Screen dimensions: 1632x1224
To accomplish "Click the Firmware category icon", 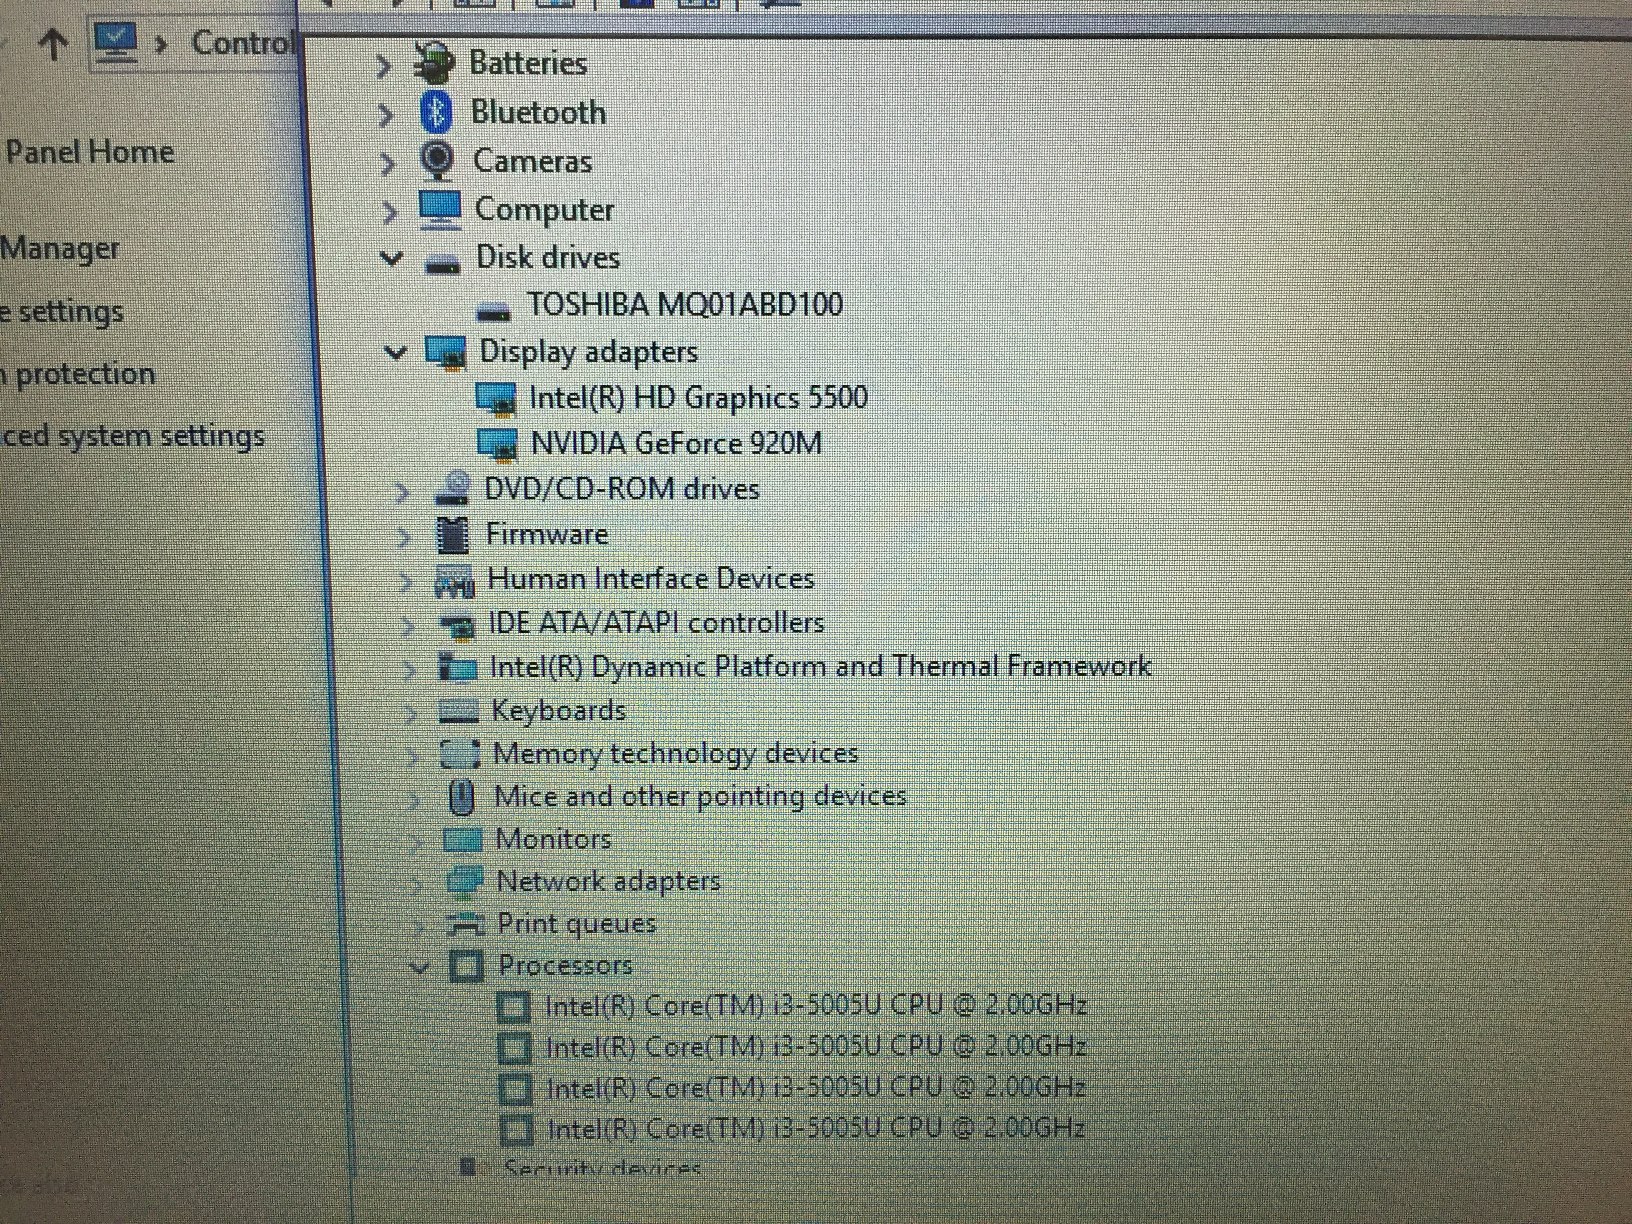I will pyautogui.click(x=453, y=534).
